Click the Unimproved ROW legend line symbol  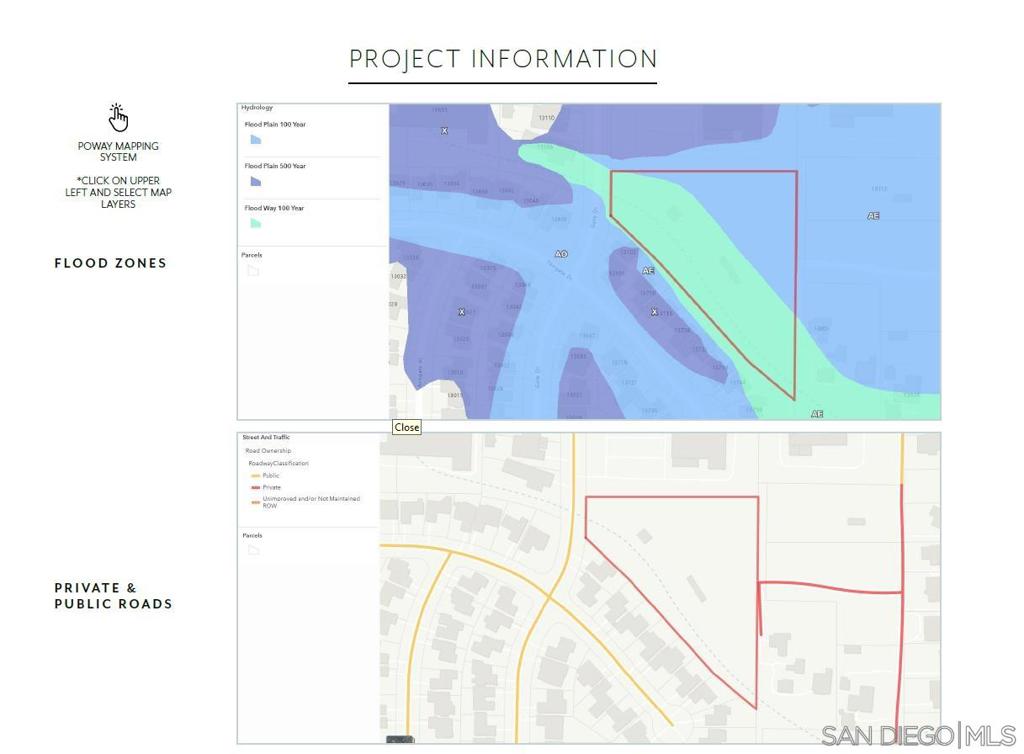pos(256,502)
